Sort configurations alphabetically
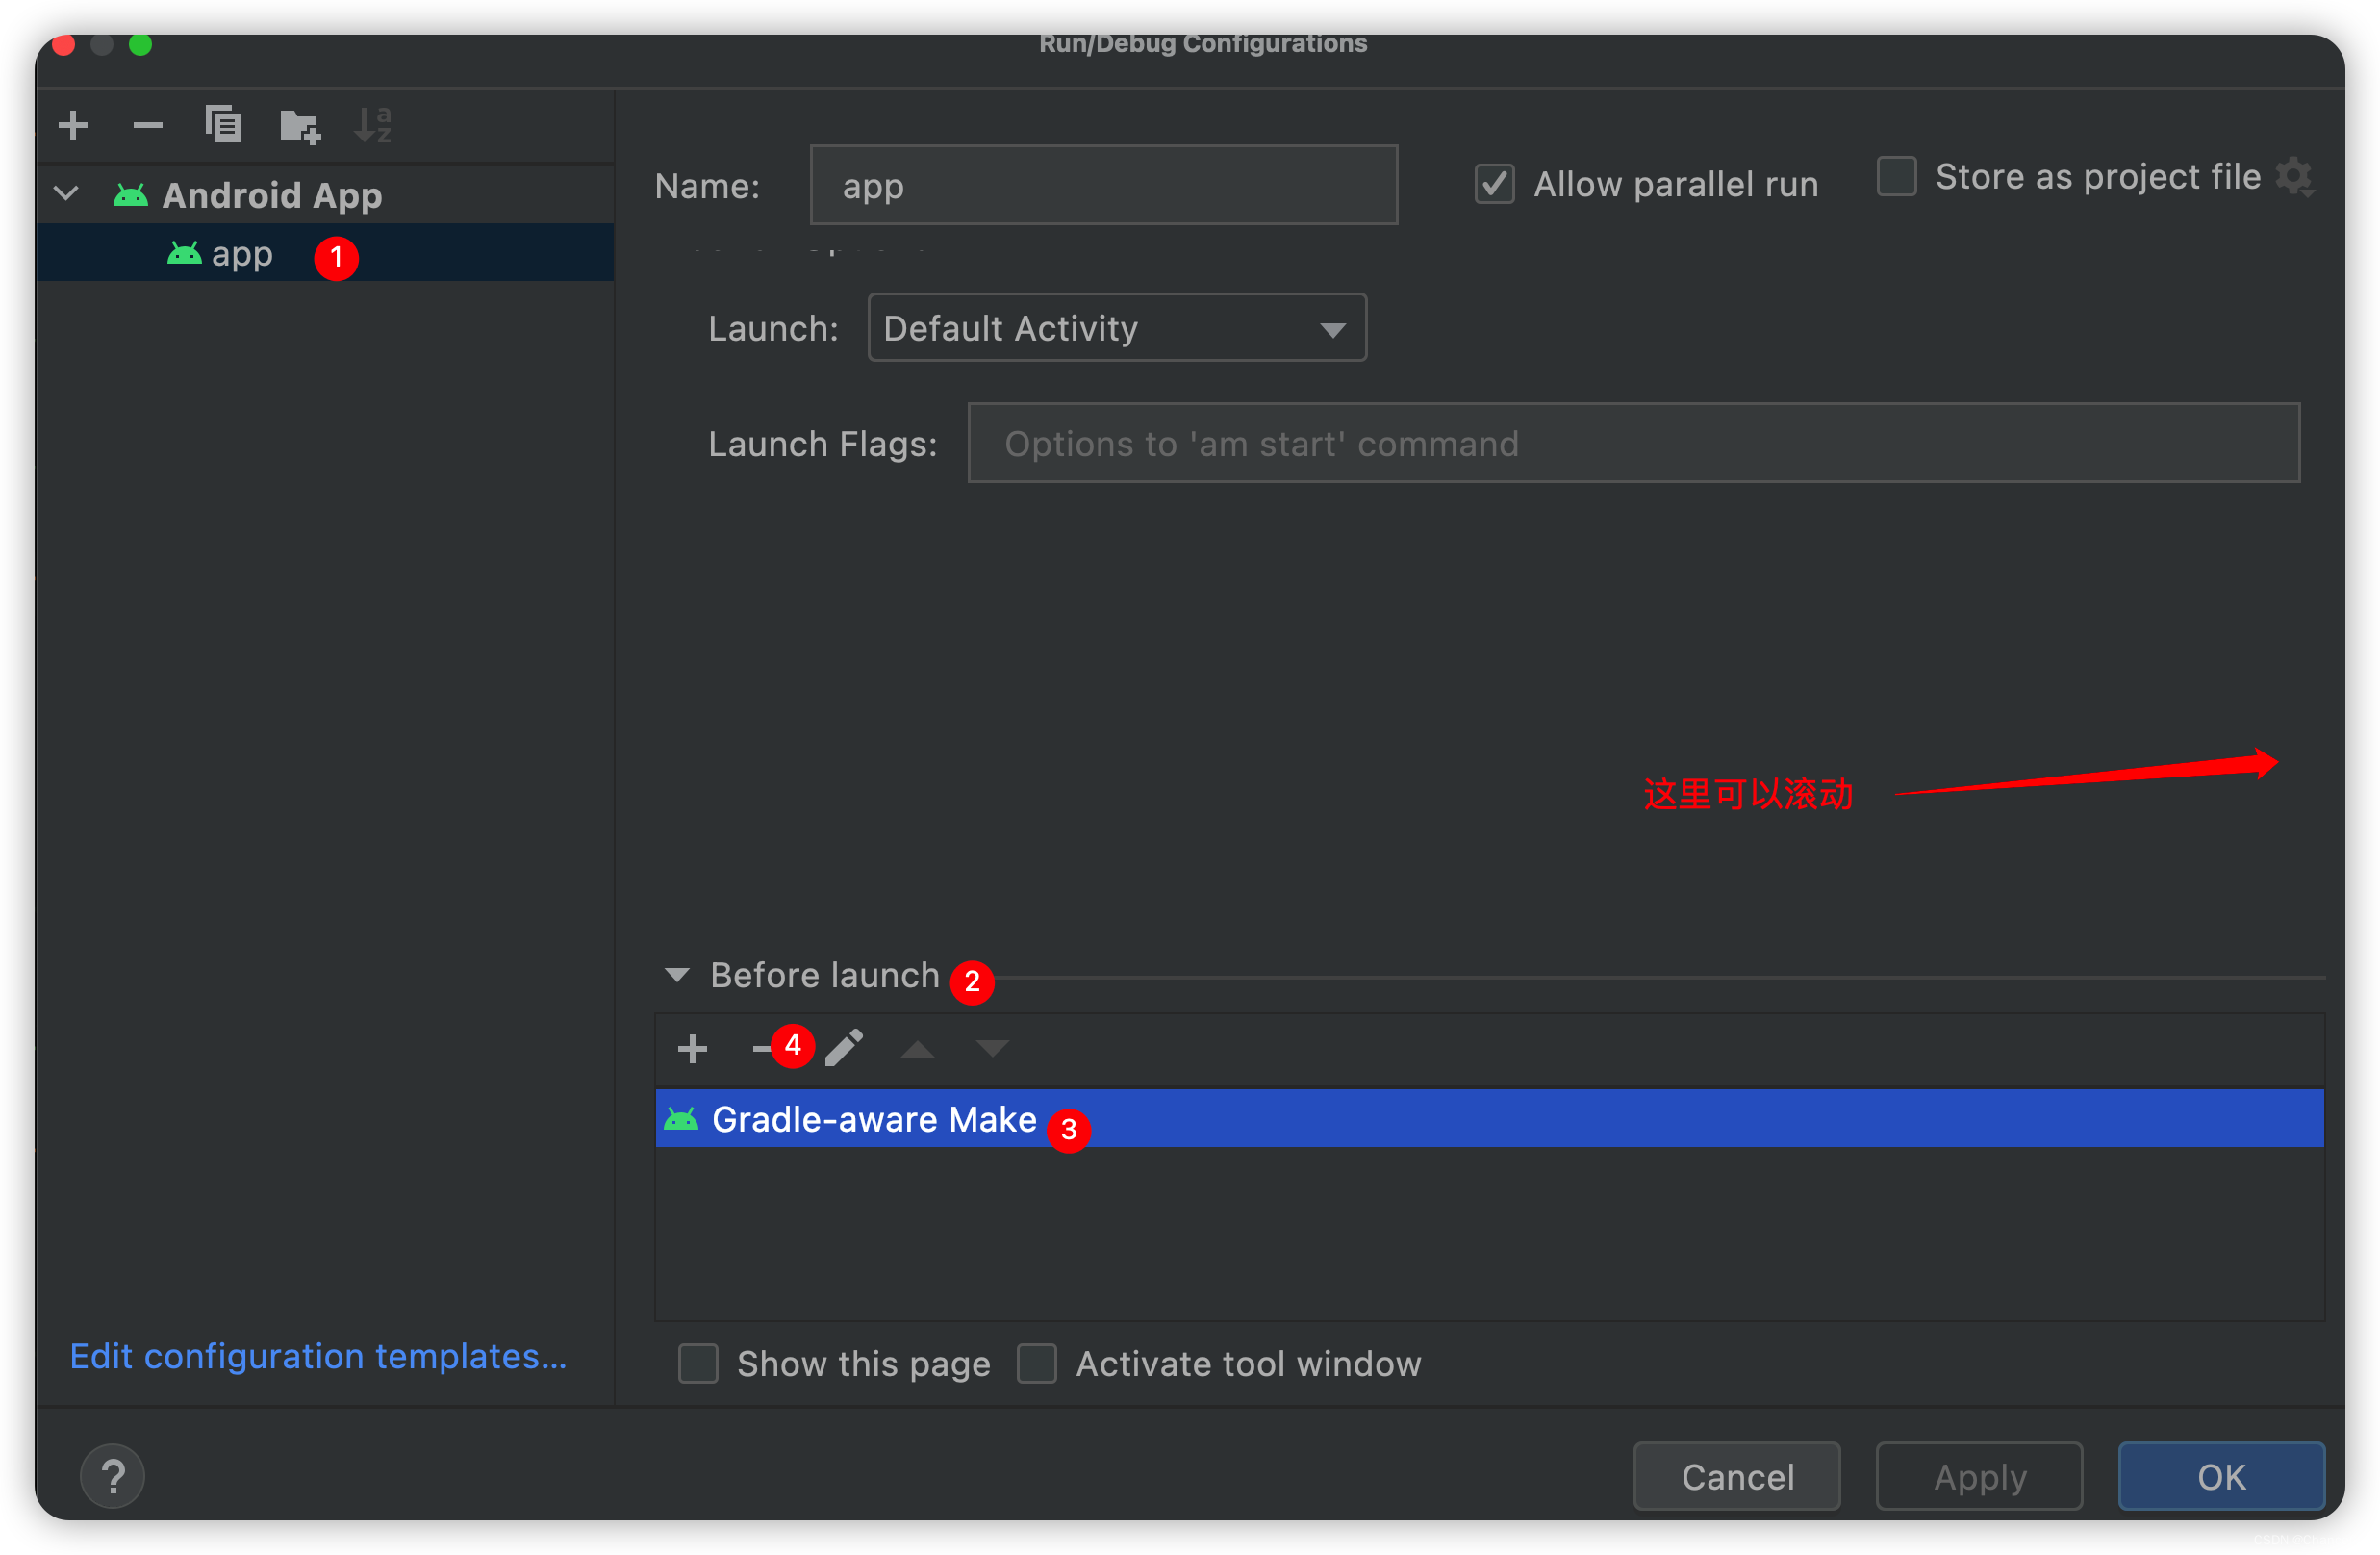Image resolution: width=2380 pixels, height=1555 pixels. click(x=374, y=125)
